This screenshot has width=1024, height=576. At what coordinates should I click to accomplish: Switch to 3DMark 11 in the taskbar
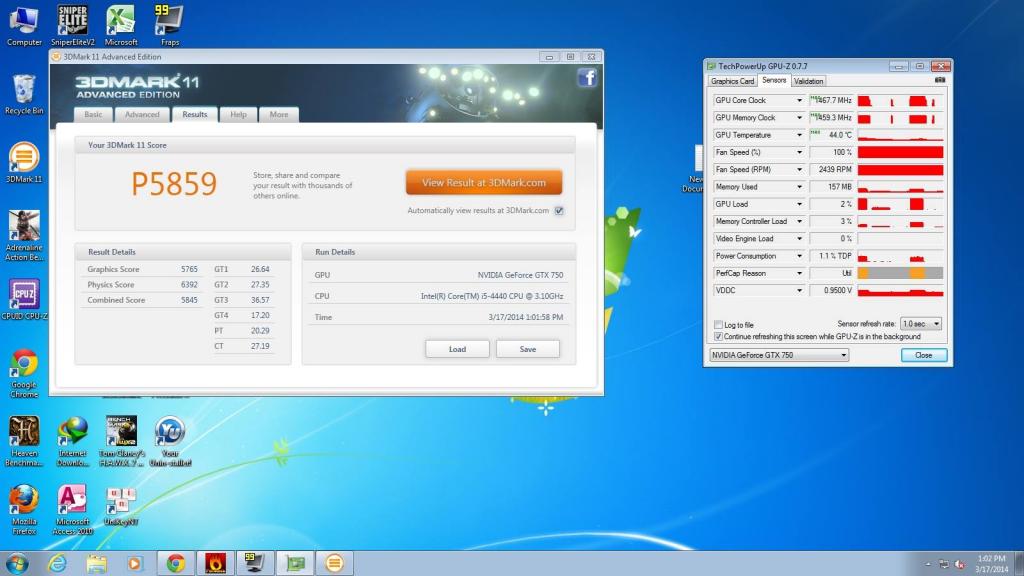(x=334, y=563)
